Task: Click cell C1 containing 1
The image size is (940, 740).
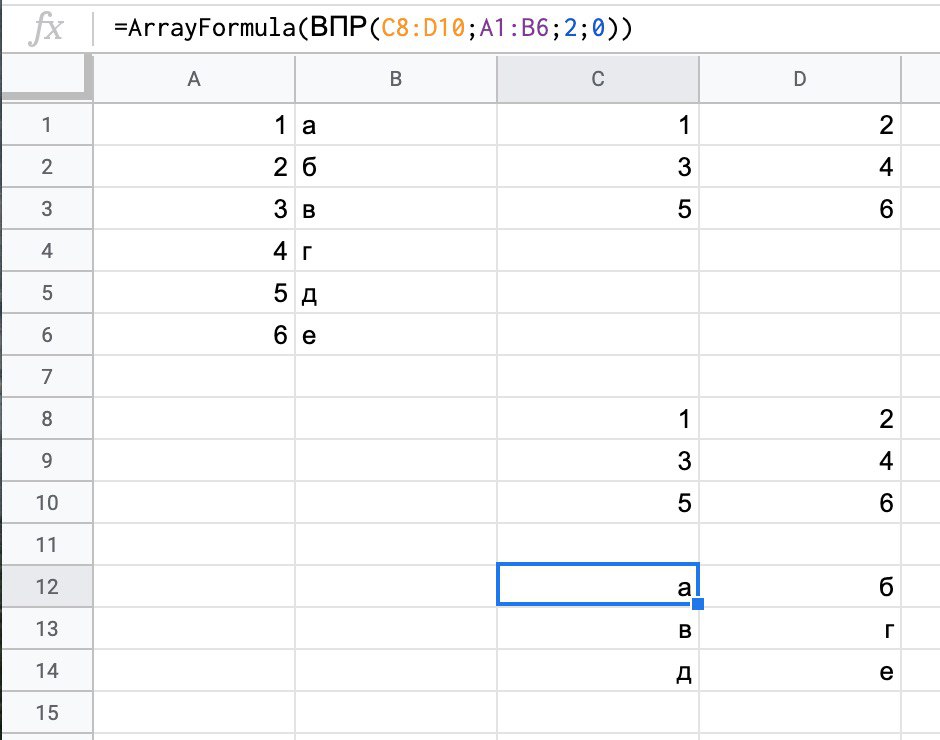Action: (598, 124)
